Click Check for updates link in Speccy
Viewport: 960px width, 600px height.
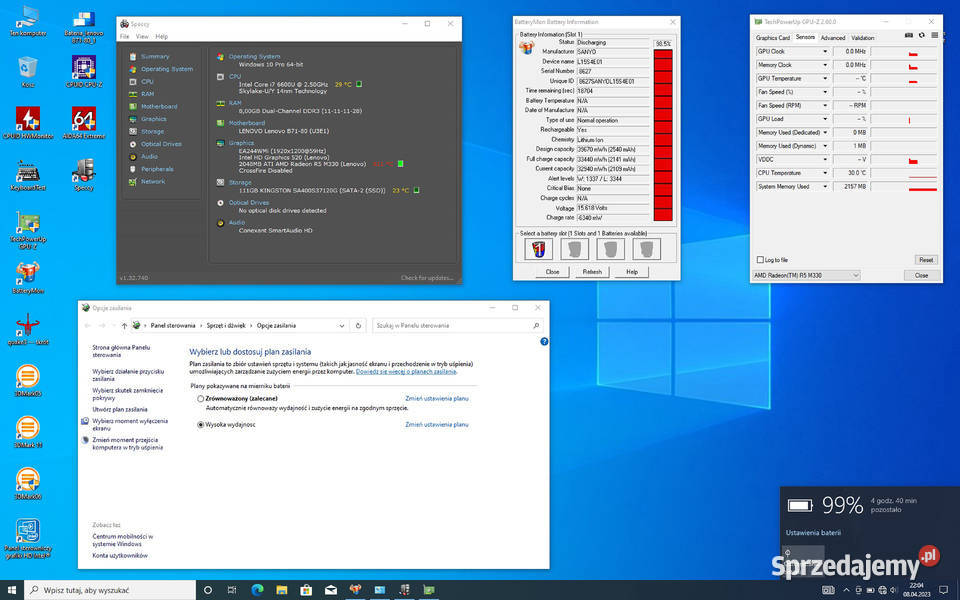(x=427, y=278)
